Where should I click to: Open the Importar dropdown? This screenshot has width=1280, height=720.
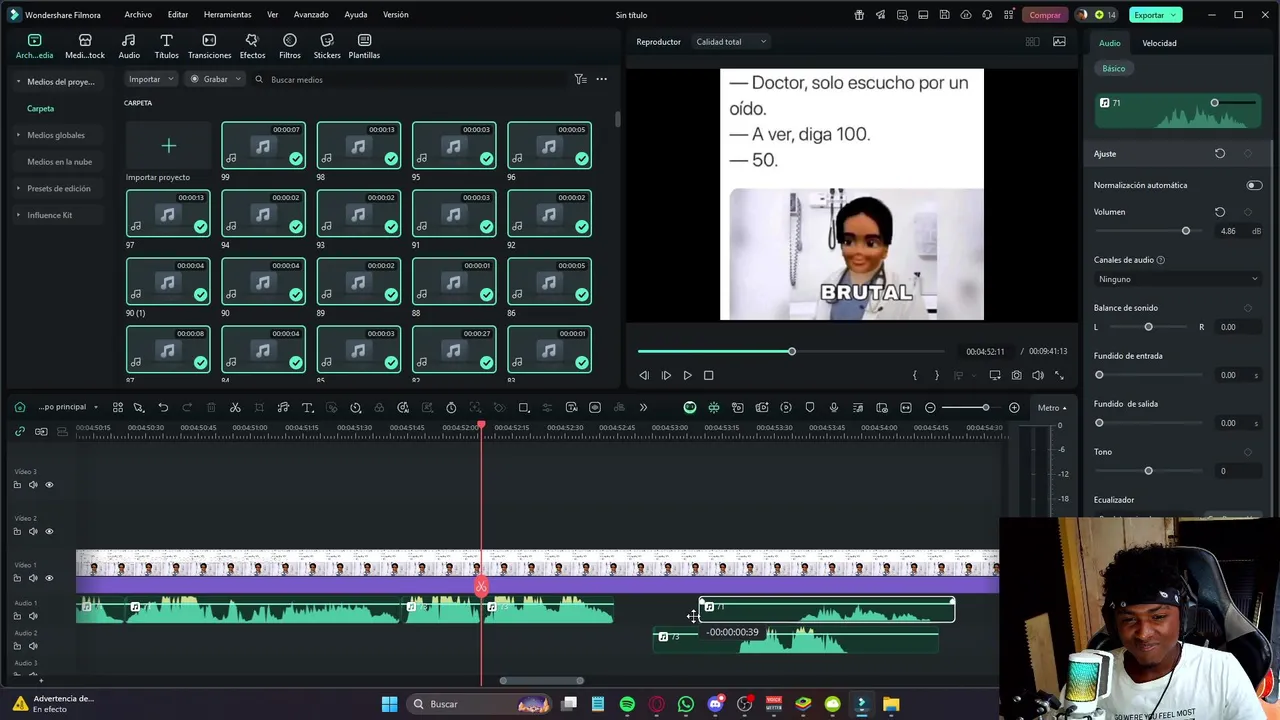tap(151, 79)
